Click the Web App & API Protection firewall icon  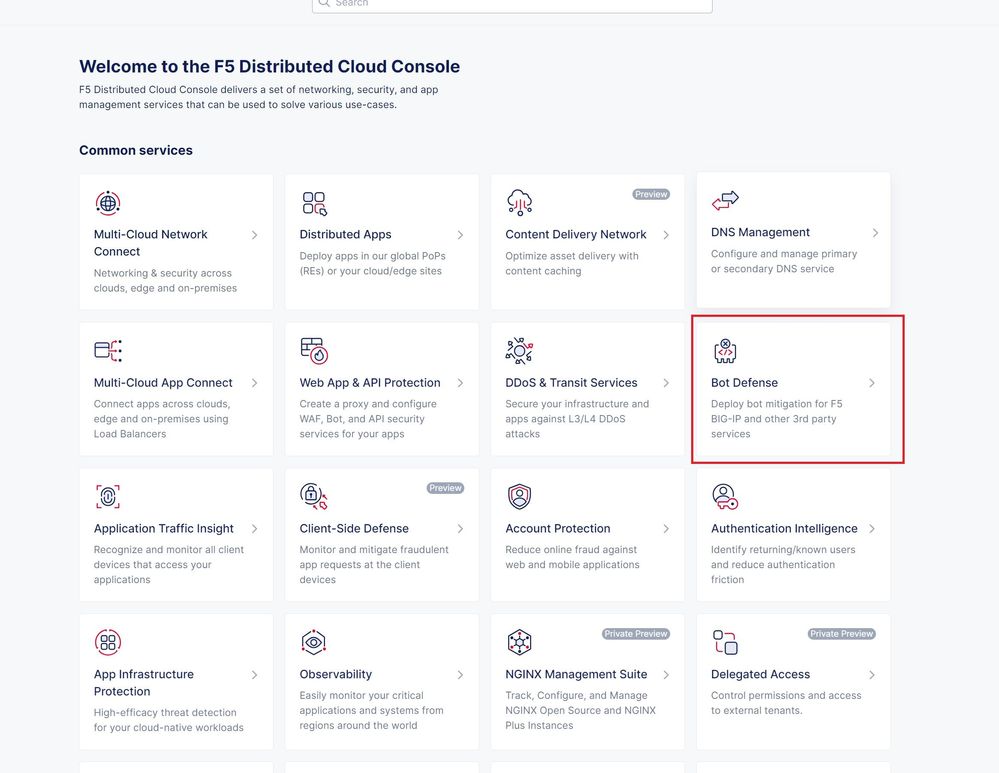[314, 350]
